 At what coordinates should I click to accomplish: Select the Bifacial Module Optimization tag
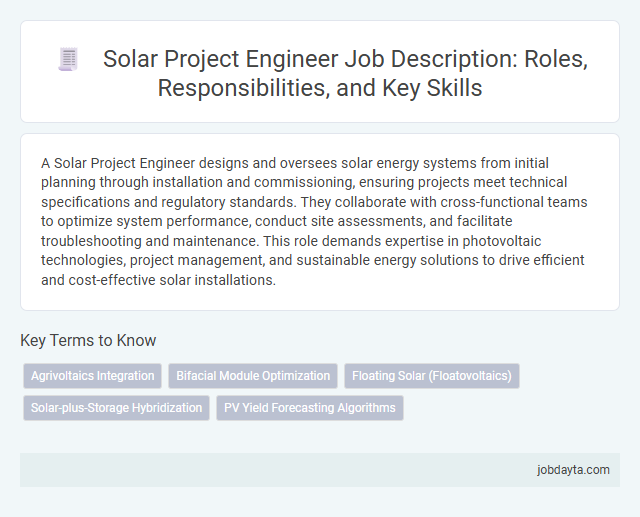tap(253, 376)
